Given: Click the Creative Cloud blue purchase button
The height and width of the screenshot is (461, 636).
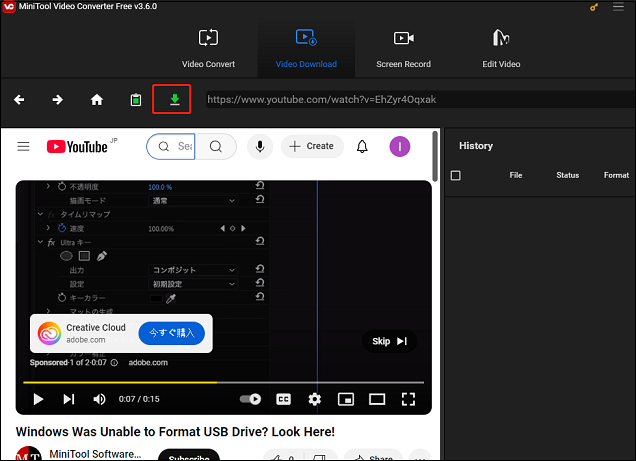Looking at the screenshot, I should [172, 333].
